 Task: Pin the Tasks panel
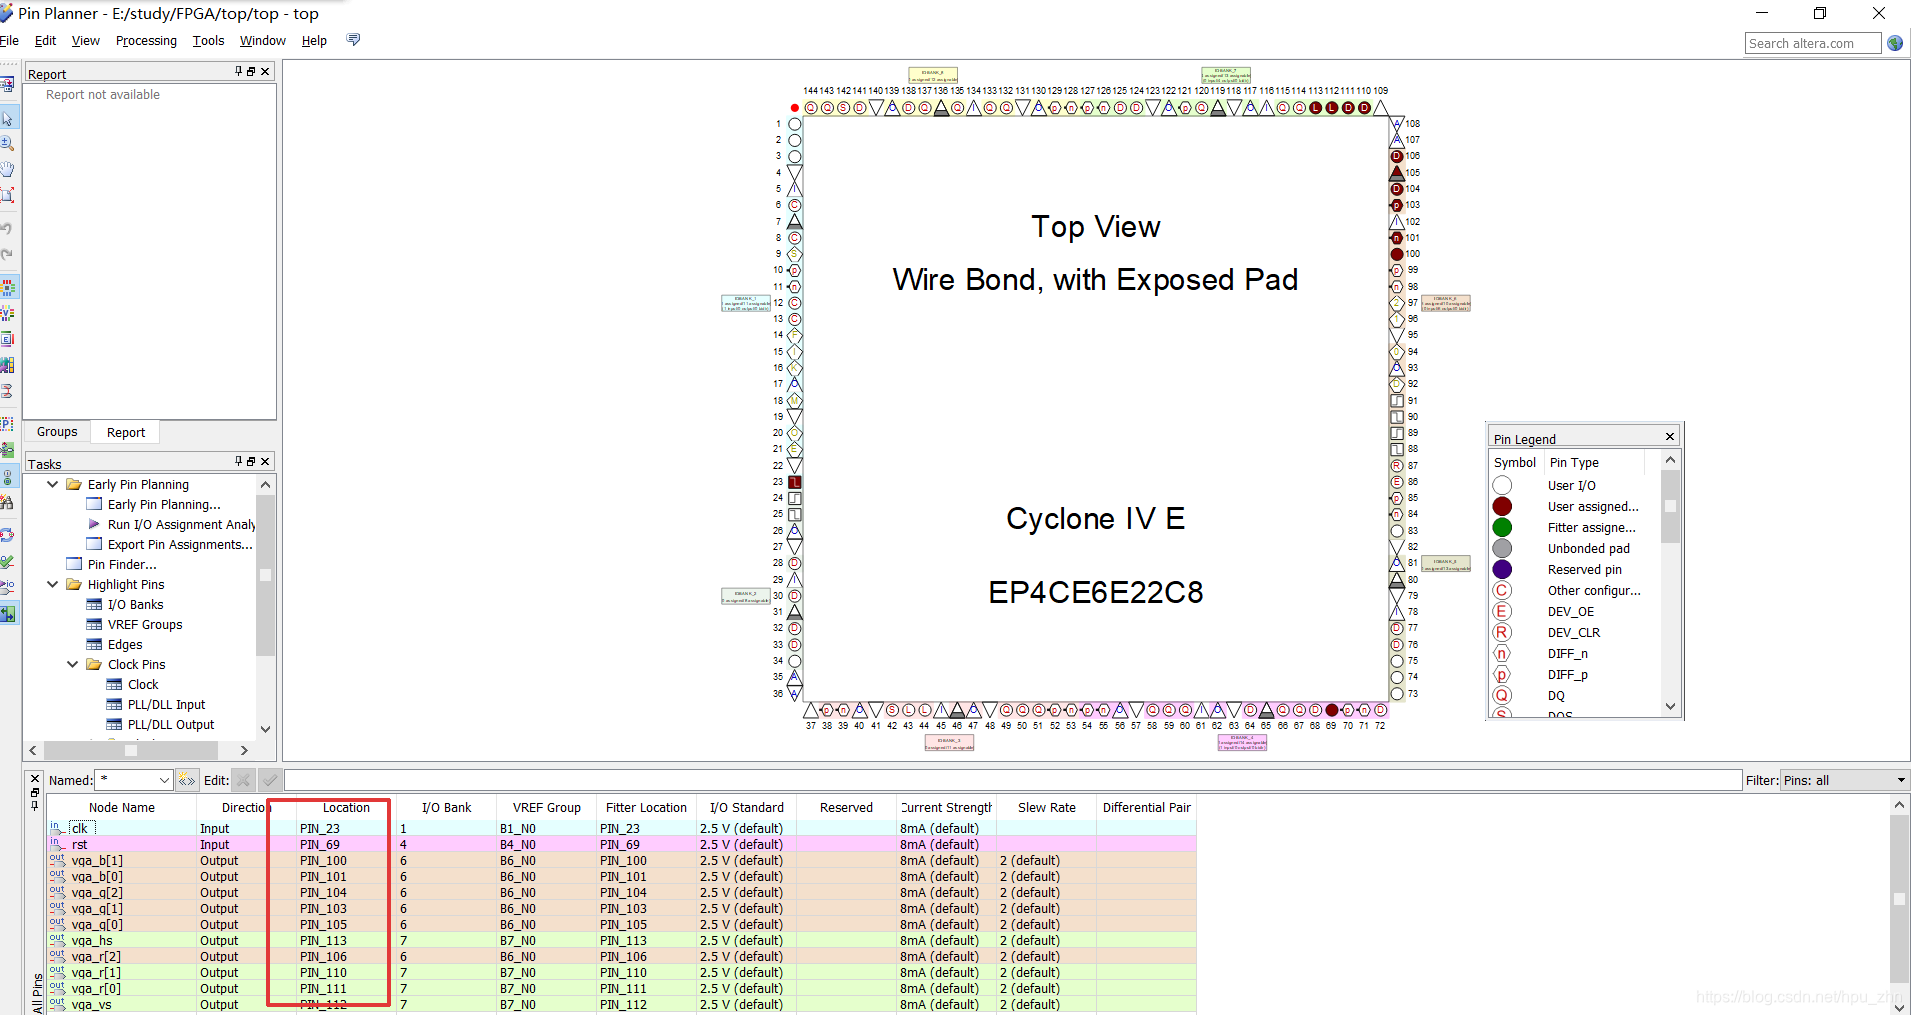pos(238,461)
